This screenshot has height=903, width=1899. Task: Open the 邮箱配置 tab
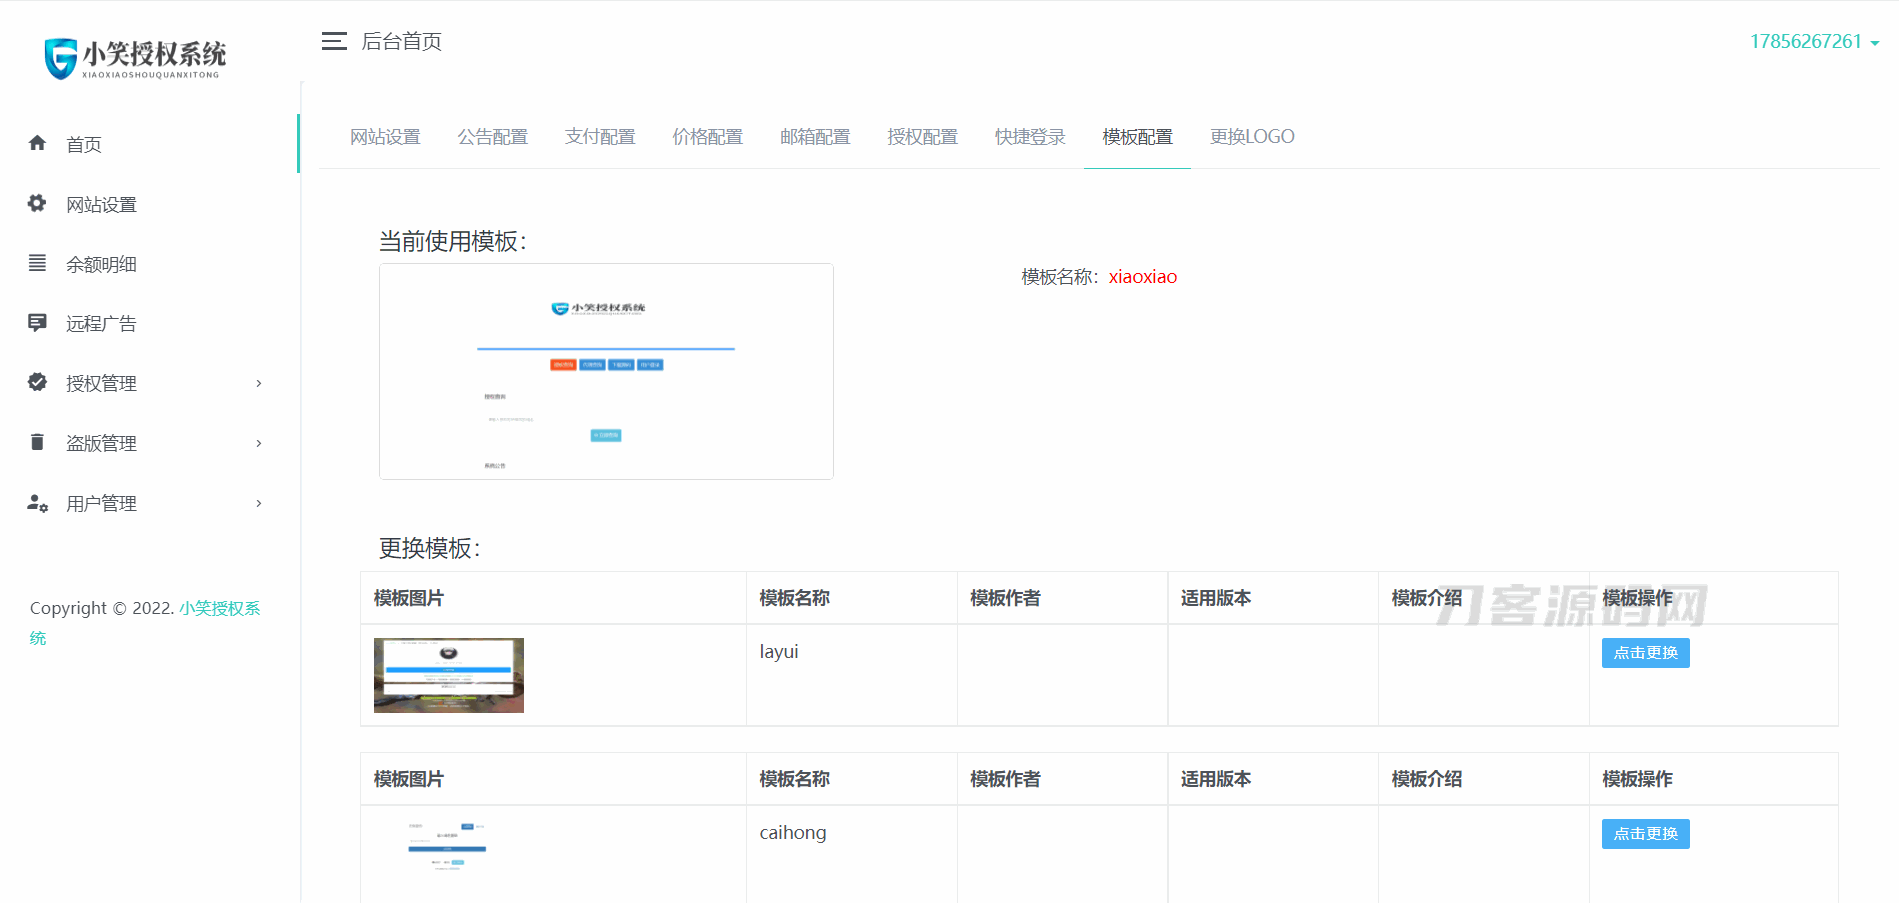(815, 137)
